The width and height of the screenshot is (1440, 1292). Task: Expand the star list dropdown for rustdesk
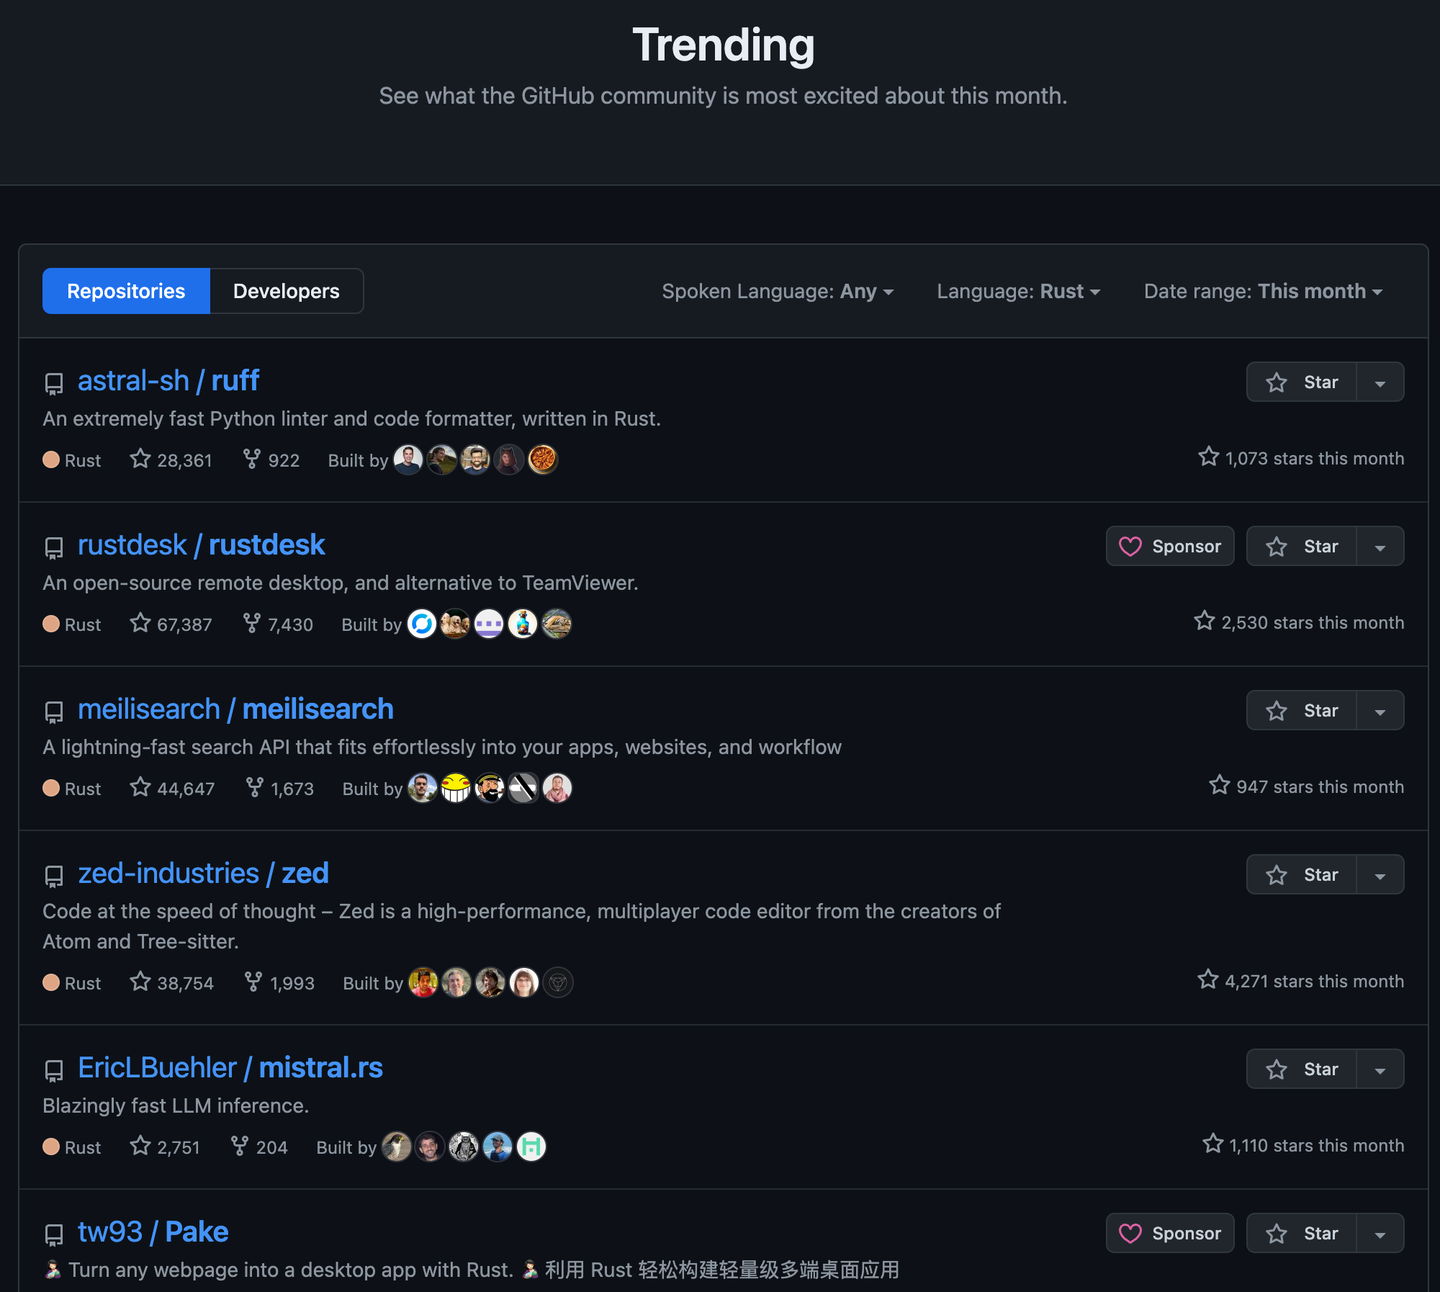tap(1380, 546)
